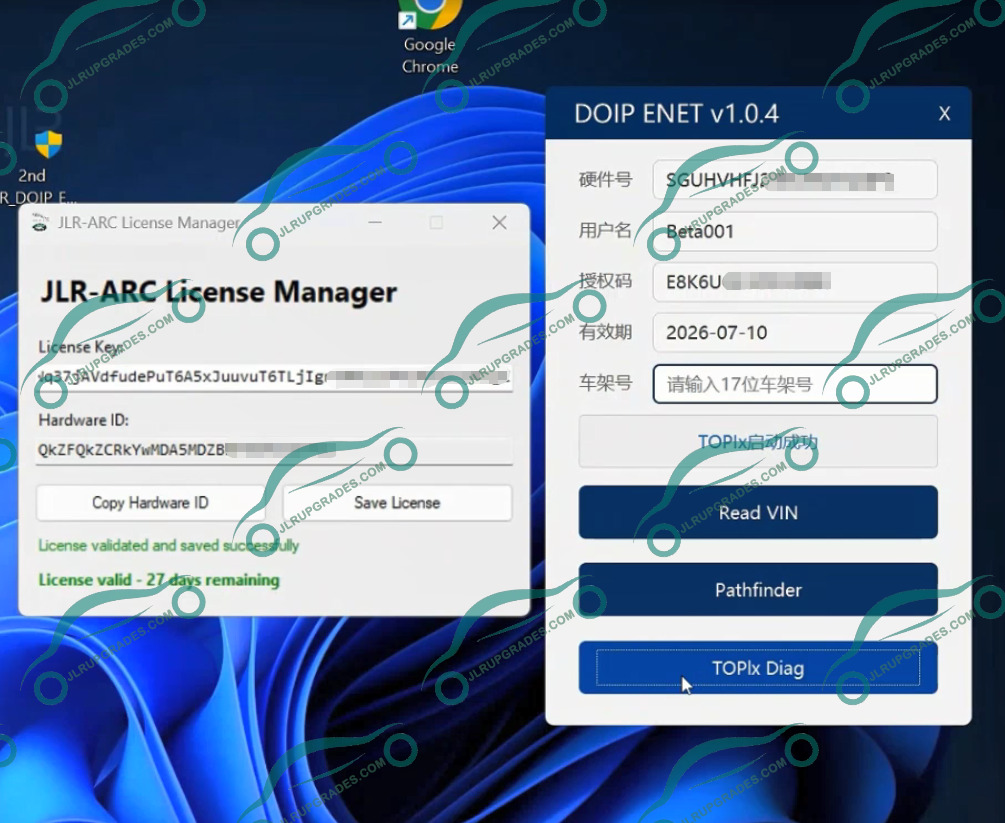This screenshot has width=1005, height=823.
Task: Click the 硬件号 label
Action: click(x=605, y=179)
